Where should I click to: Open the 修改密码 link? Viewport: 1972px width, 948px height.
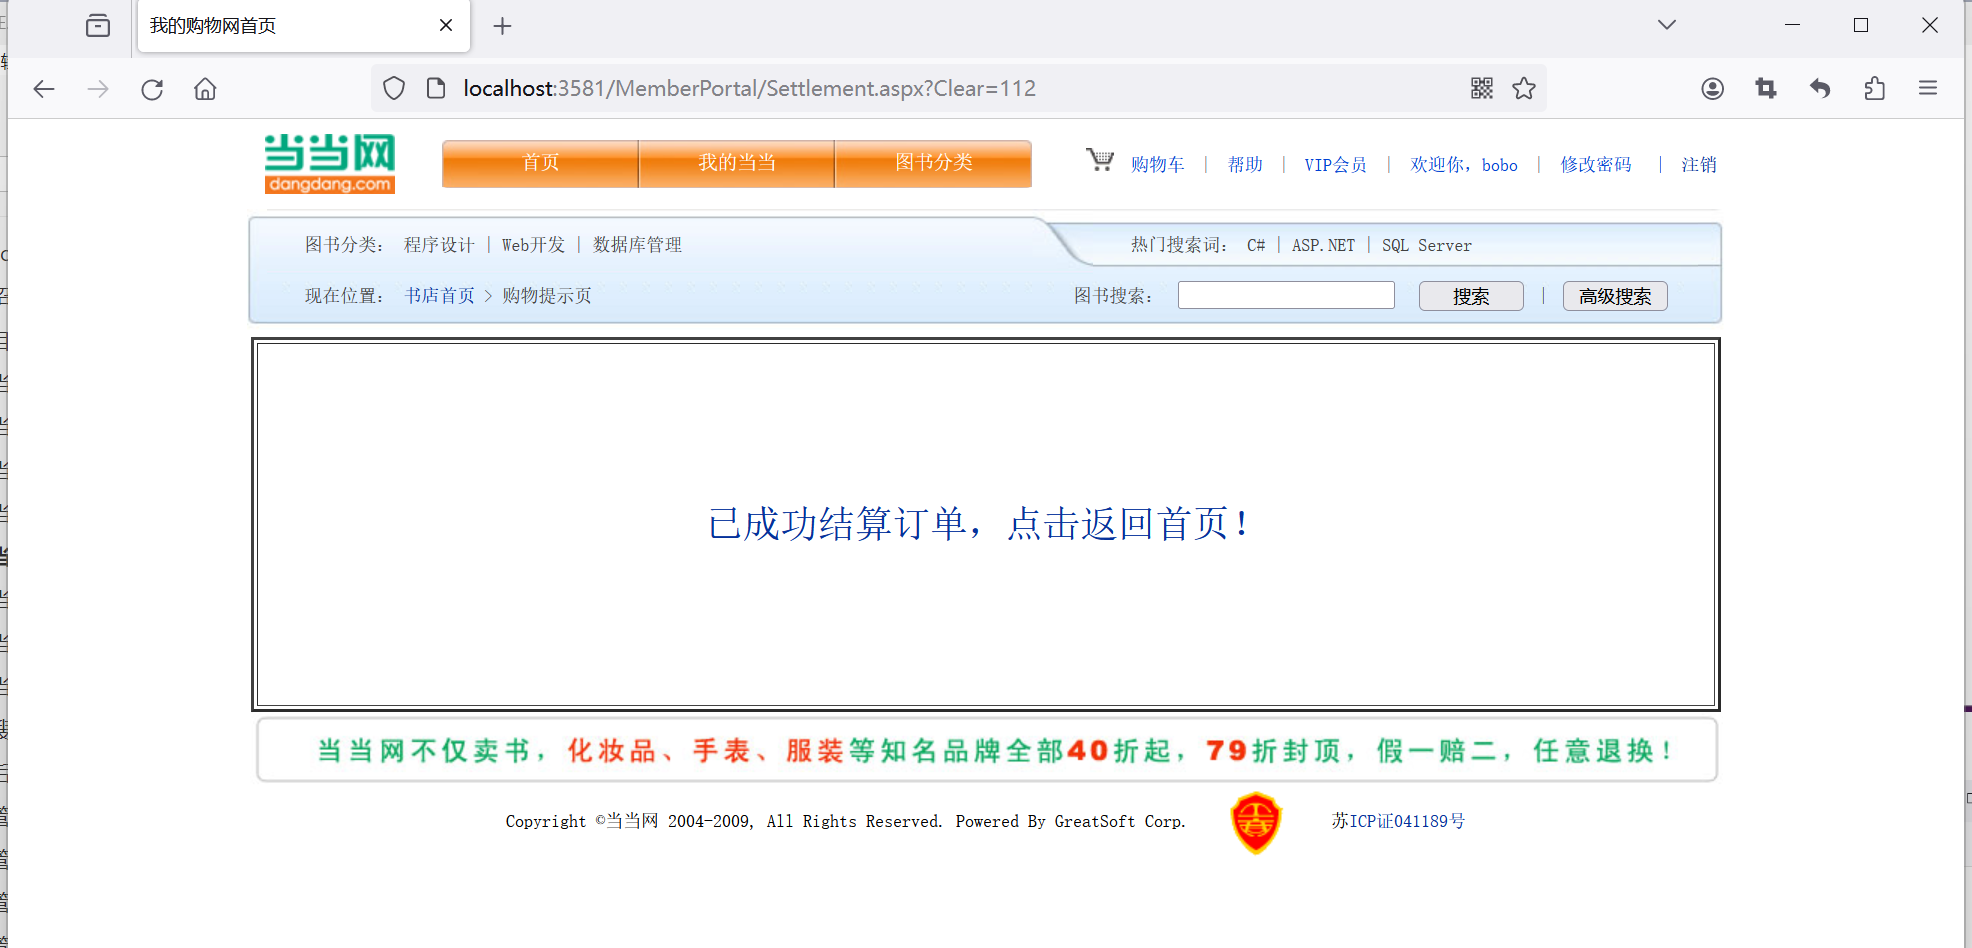tap(1596, 165)
